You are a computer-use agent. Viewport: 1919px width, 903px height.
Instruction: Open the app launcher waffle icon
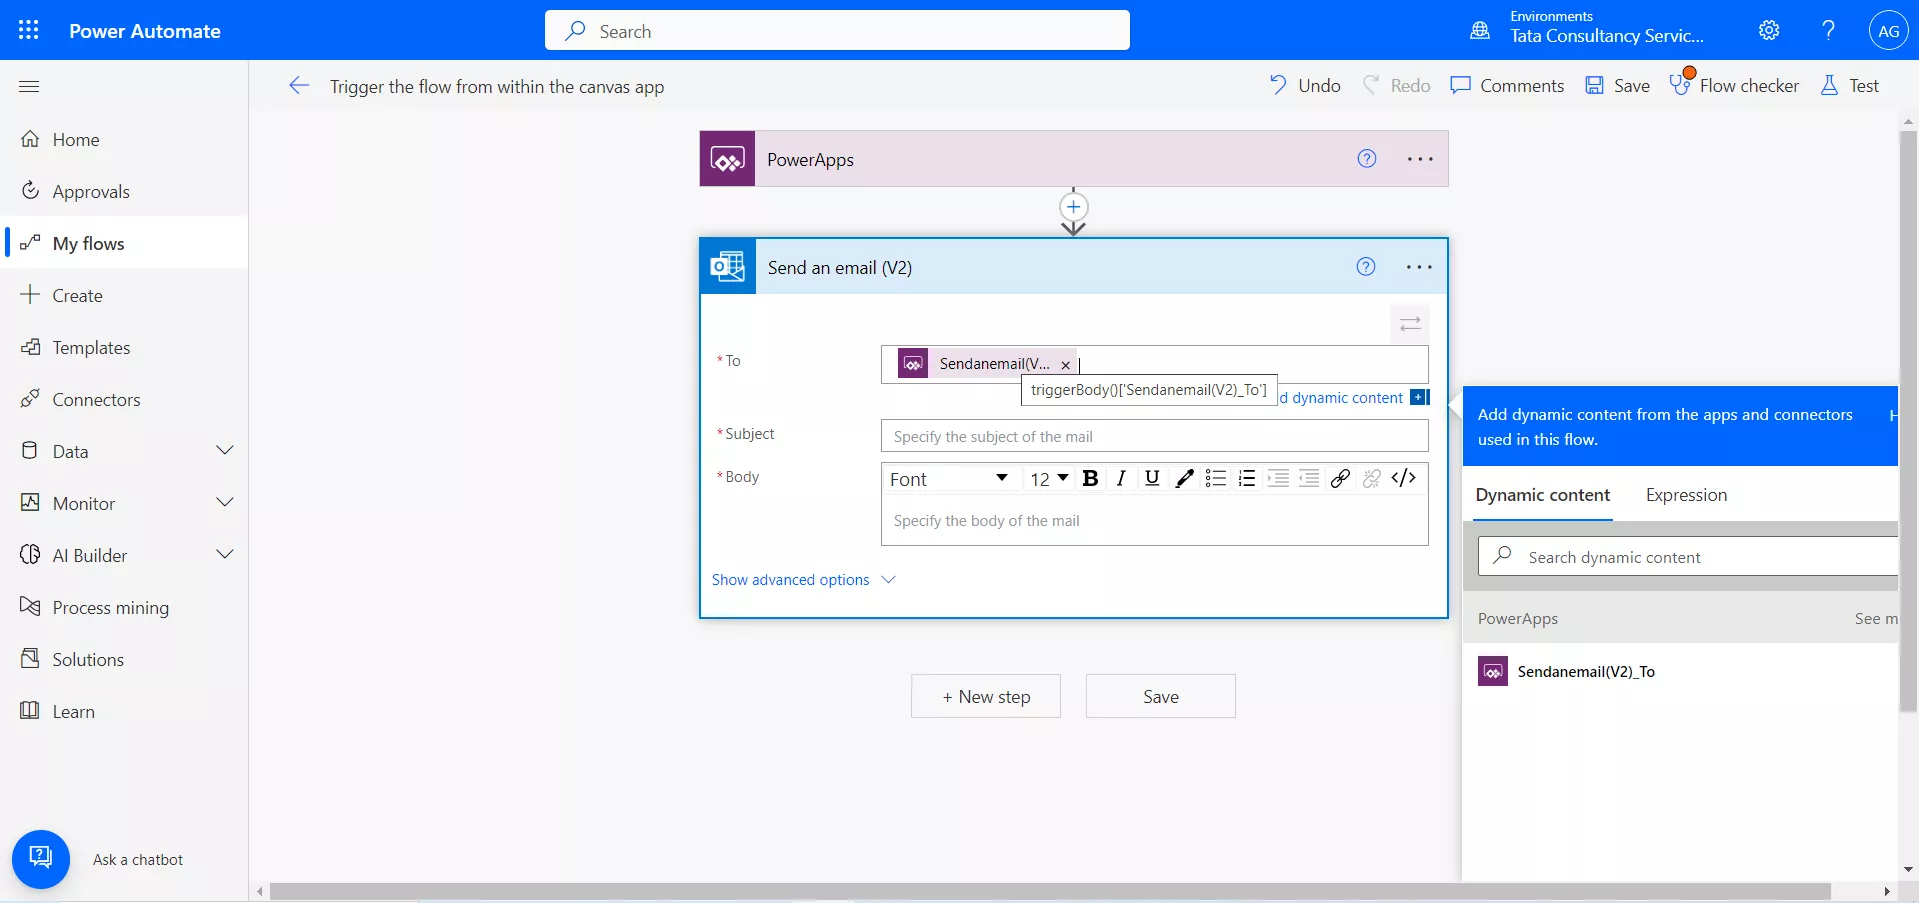29,30
